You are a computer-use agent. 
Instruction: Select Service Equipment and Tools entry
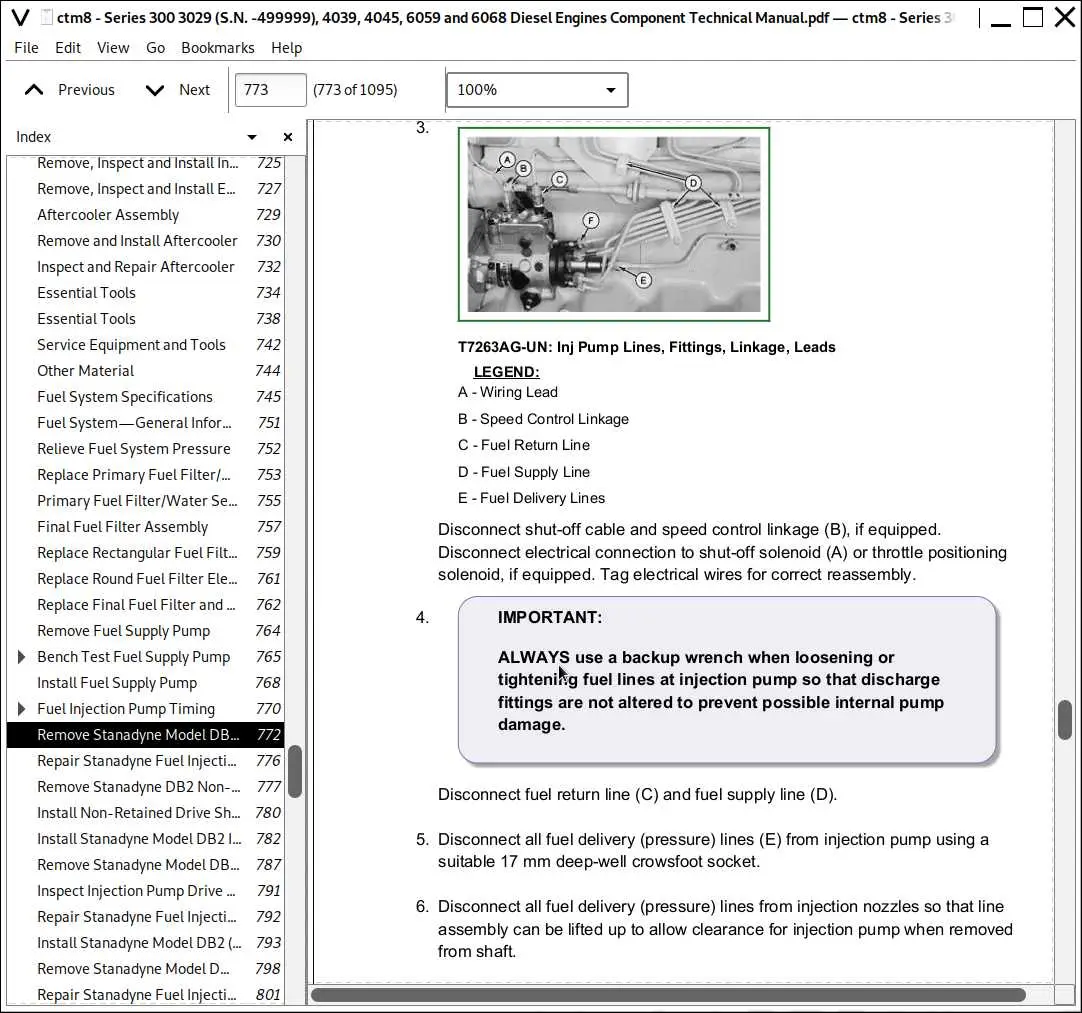(x=145, y=345)
